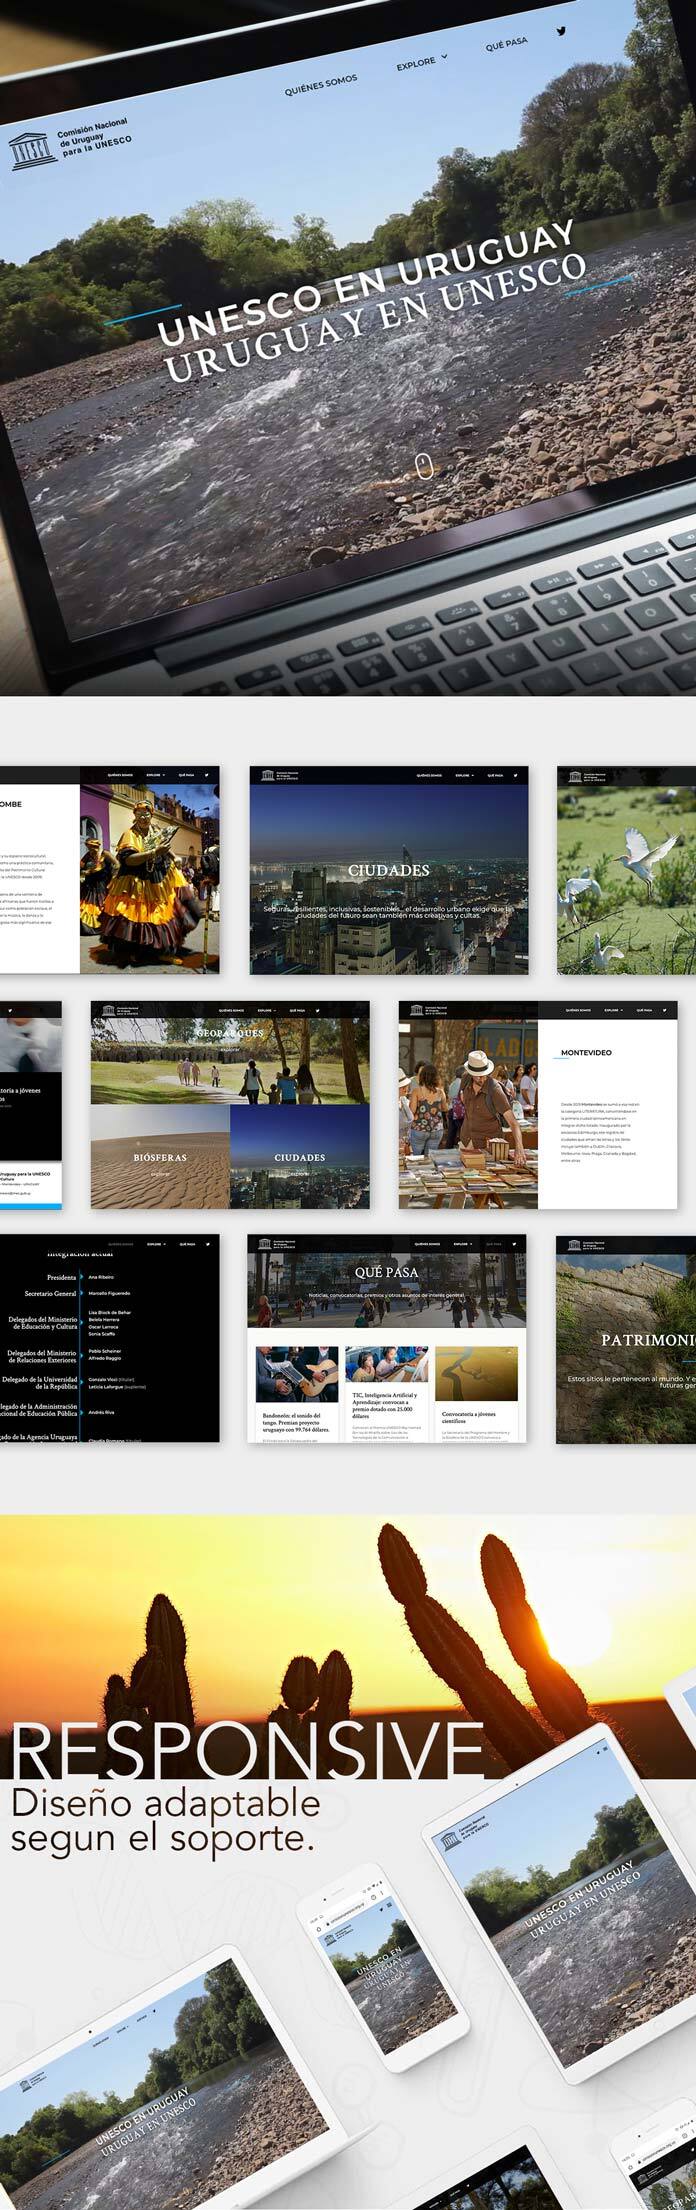The image size is (696, 2210).
Task: Expand EXPLORE on the Integración actual screen
Action: click(155, 1244)
